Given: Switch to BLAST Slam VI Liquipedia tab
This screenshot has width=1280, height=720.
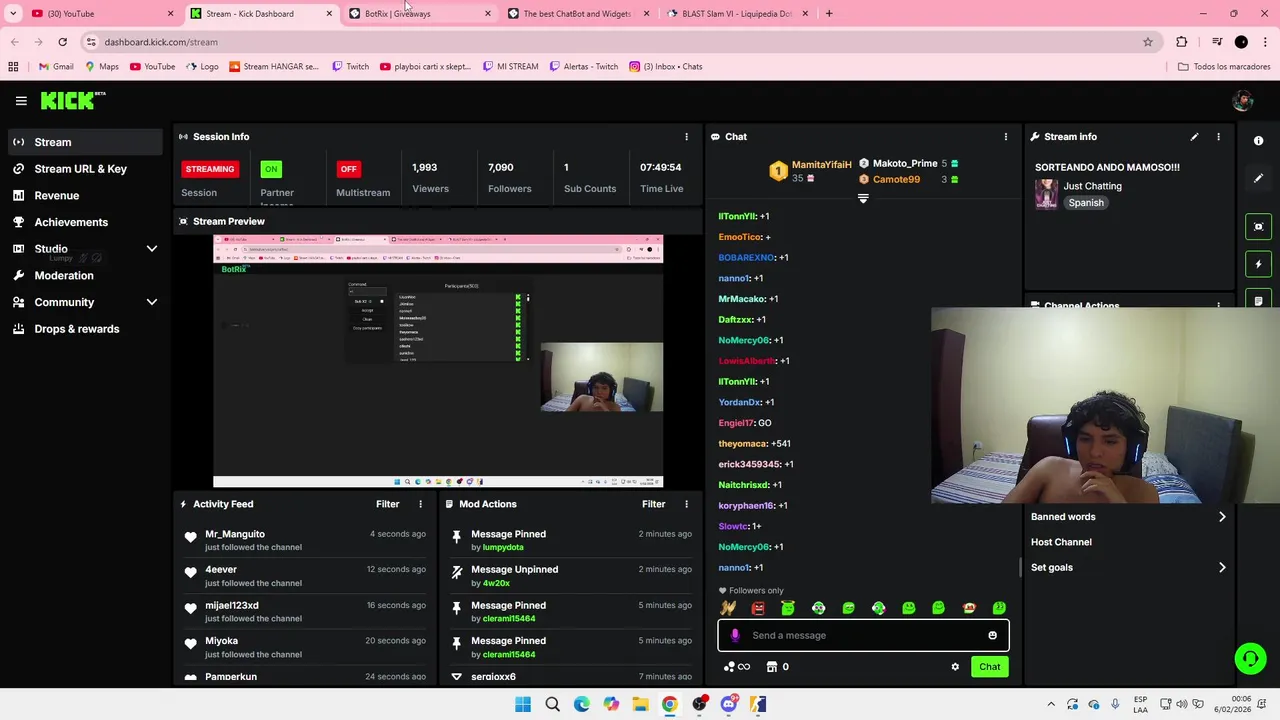Looking at the screenshot, I should (x=737, y=14).
